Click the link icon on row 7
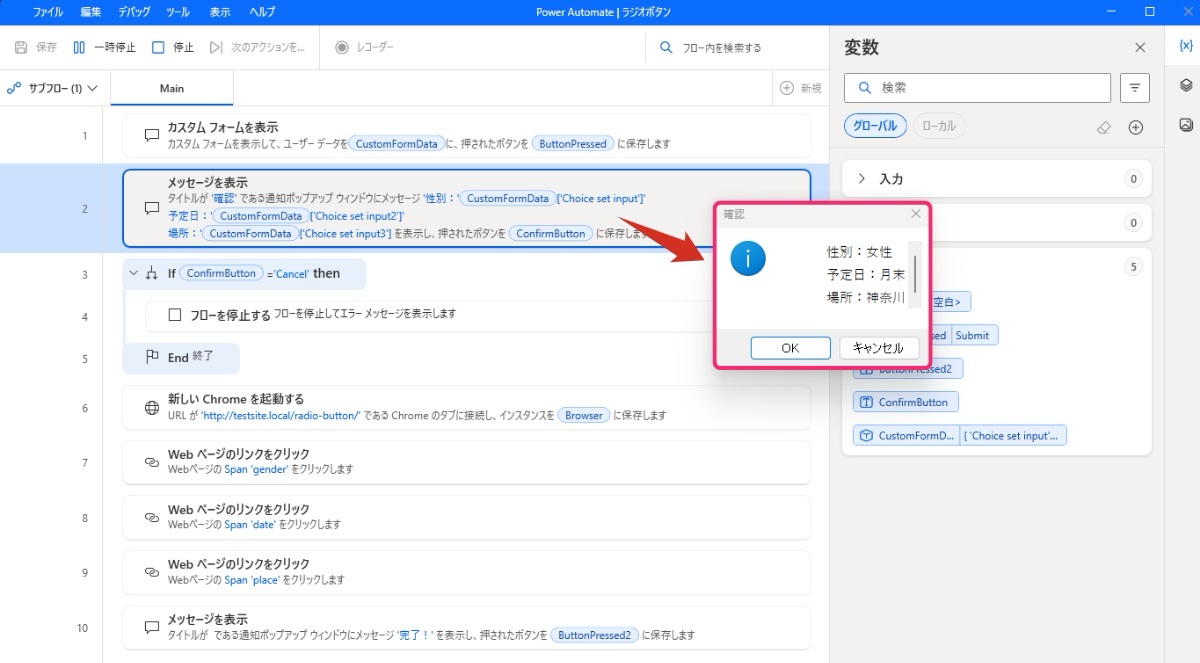 [x=152, y=463]
